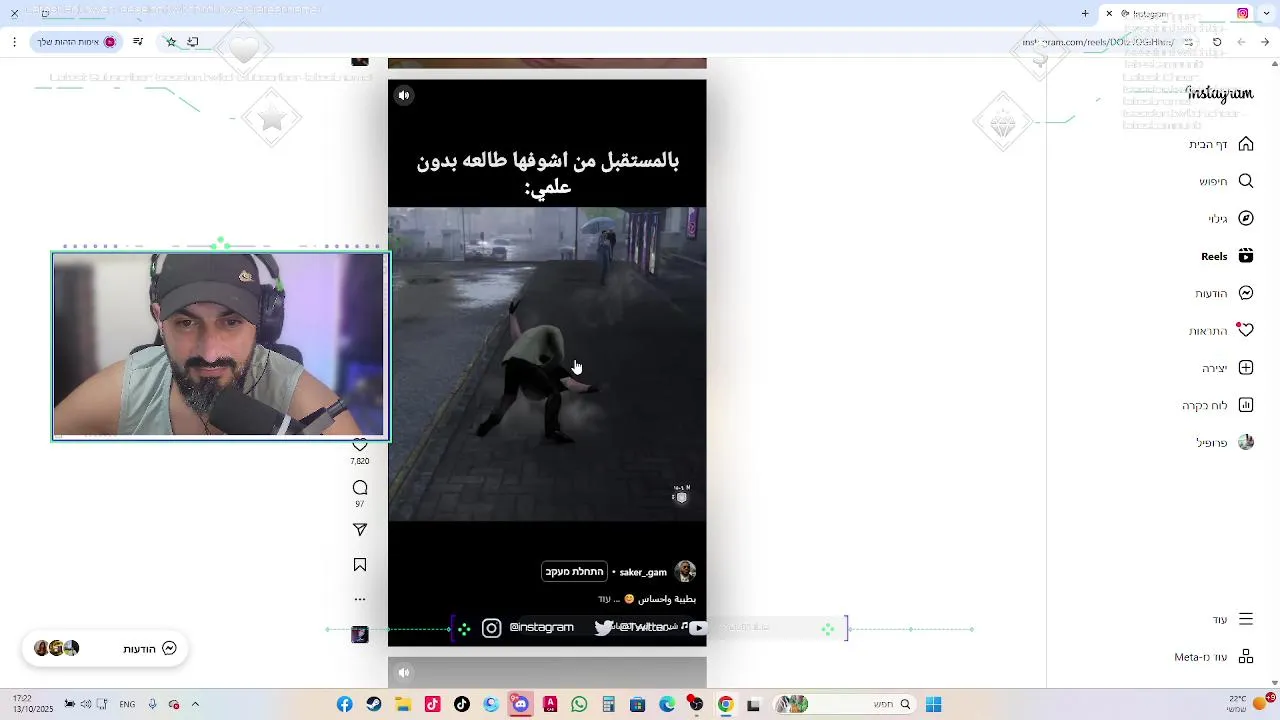The height and width of the screenshot is (720, 1280).
Task: Open the reel's three-dot options
Action: pyautogui.click(x=360, y=600)
